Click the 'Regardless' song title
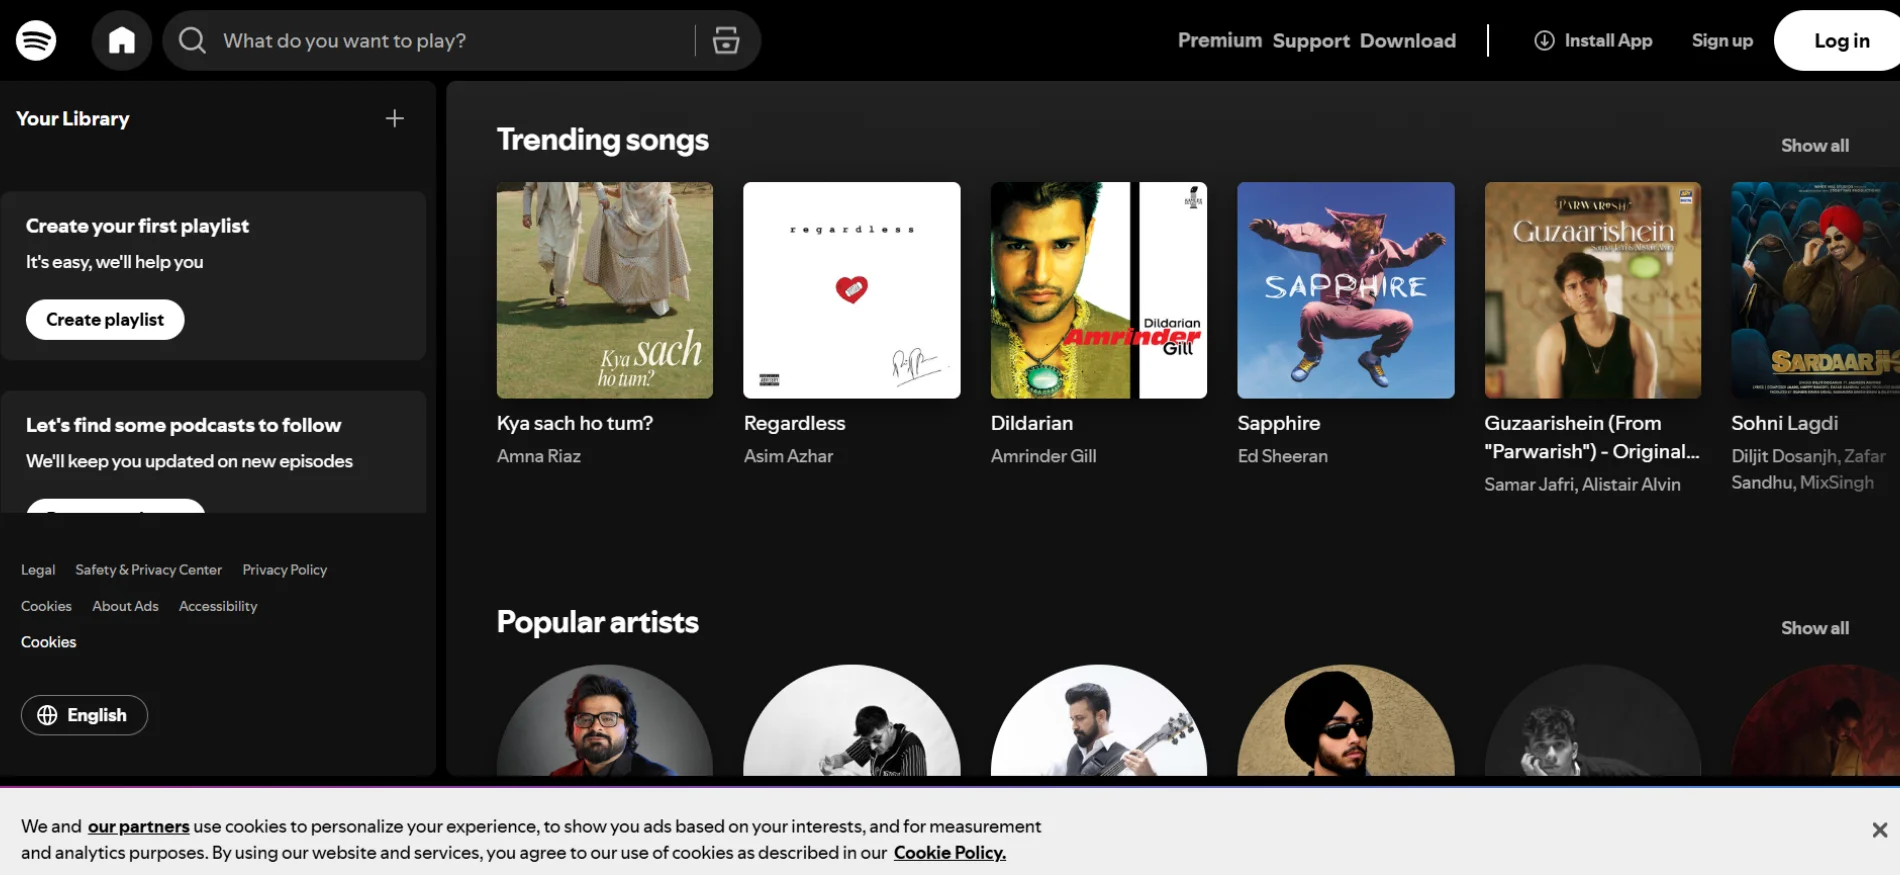Image resolution: width=1900 pixels, height=875 pixels. (x=795, y=423)
